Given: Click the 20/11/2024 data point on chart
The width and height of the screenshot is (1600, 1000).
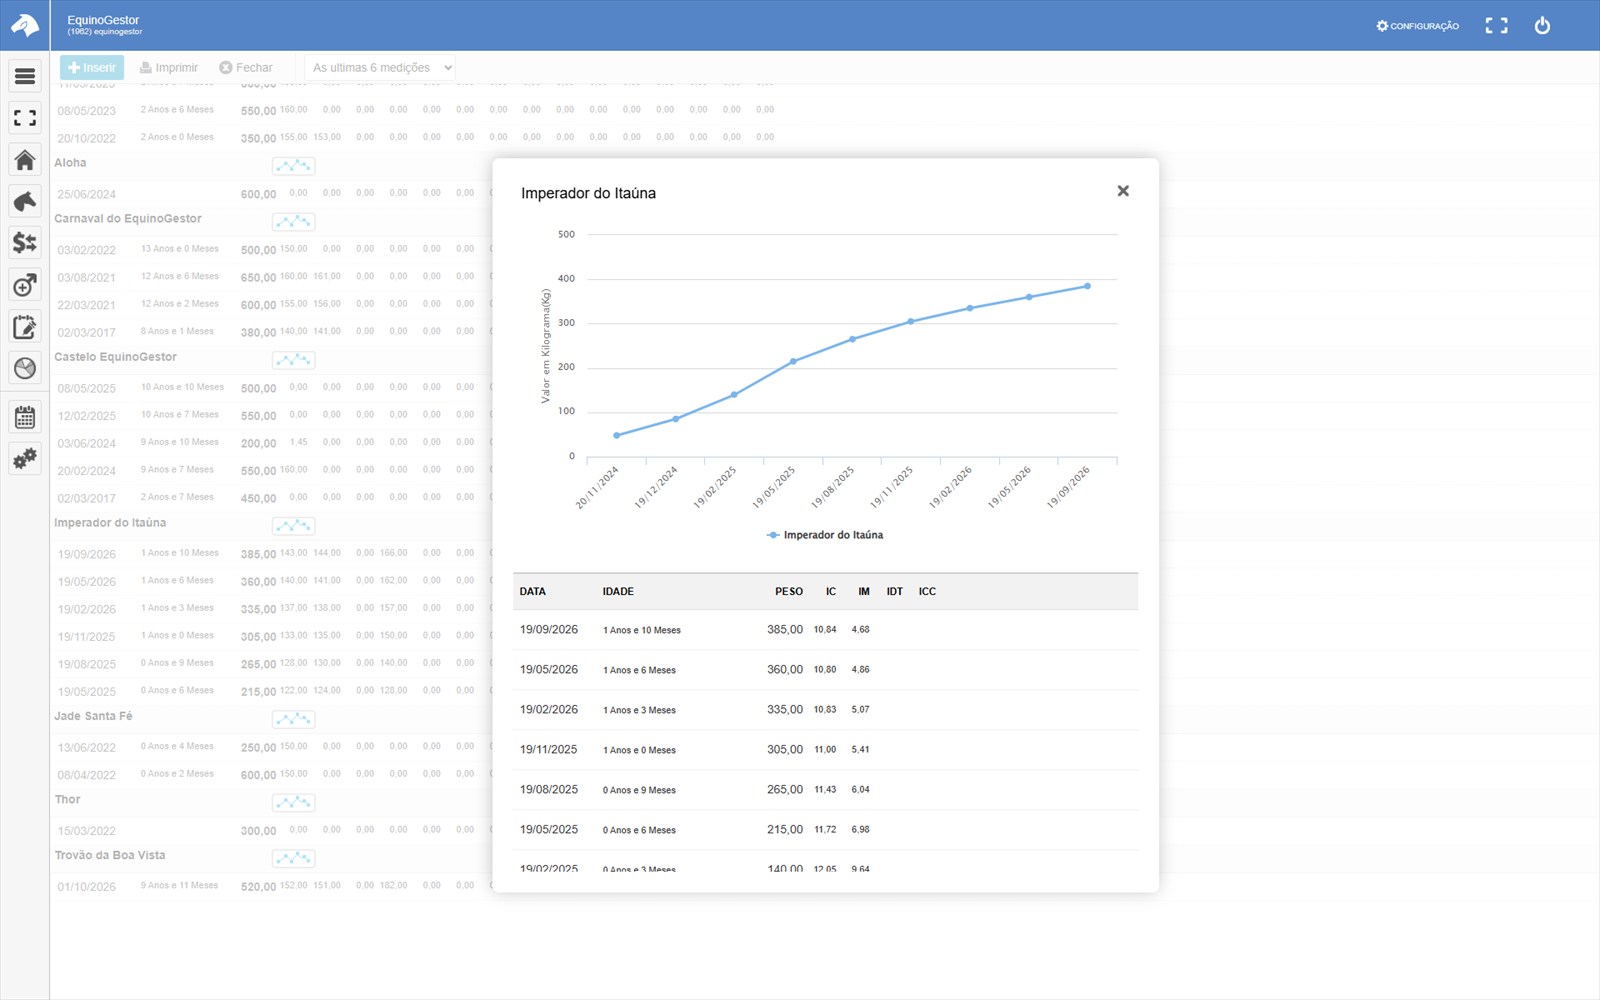Looking at the screenshot, I should tap(616, 435).
